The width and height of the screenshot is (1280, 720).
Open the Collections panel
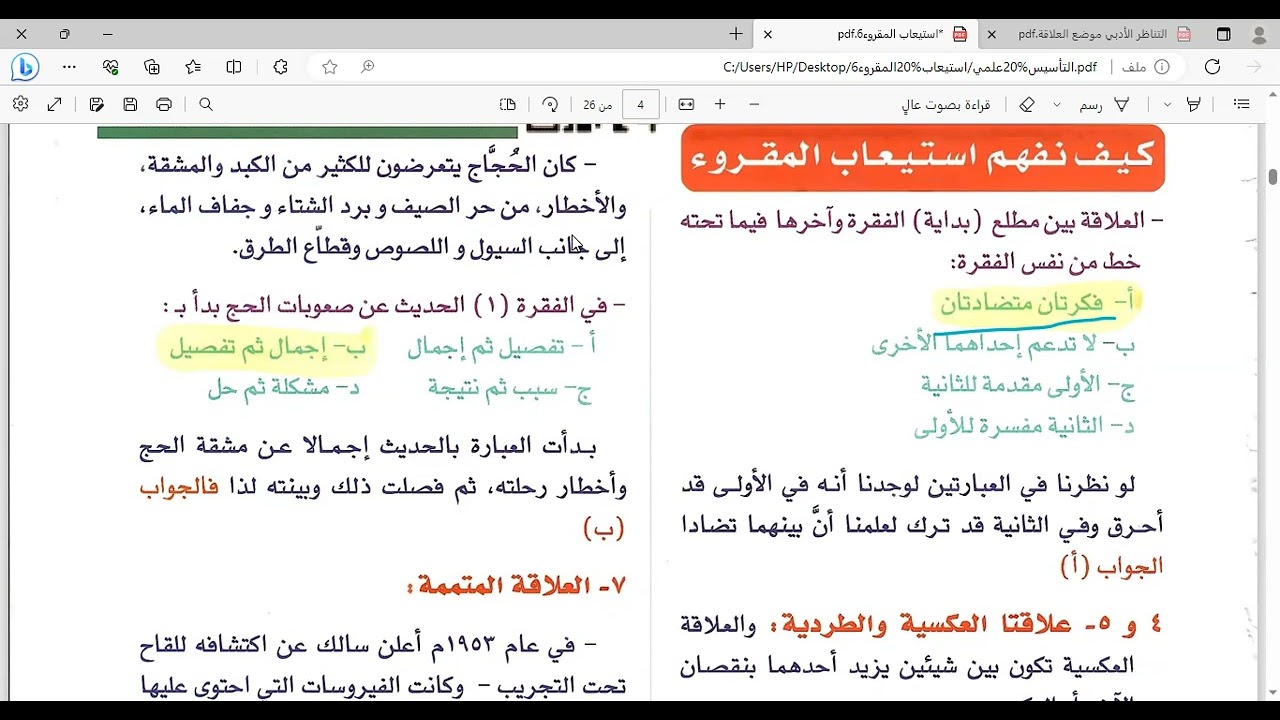tap(152, 67)
